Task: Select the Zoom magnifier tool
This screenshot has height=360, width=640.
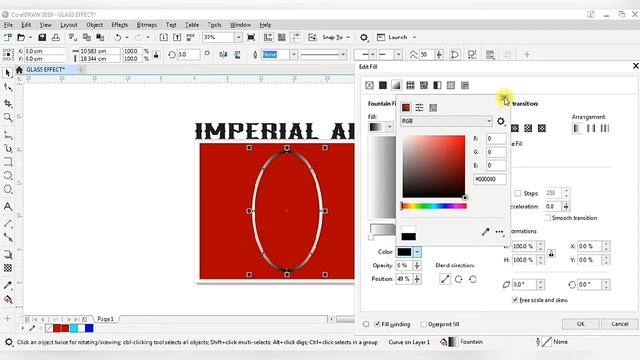Action: tap(8, 118)
